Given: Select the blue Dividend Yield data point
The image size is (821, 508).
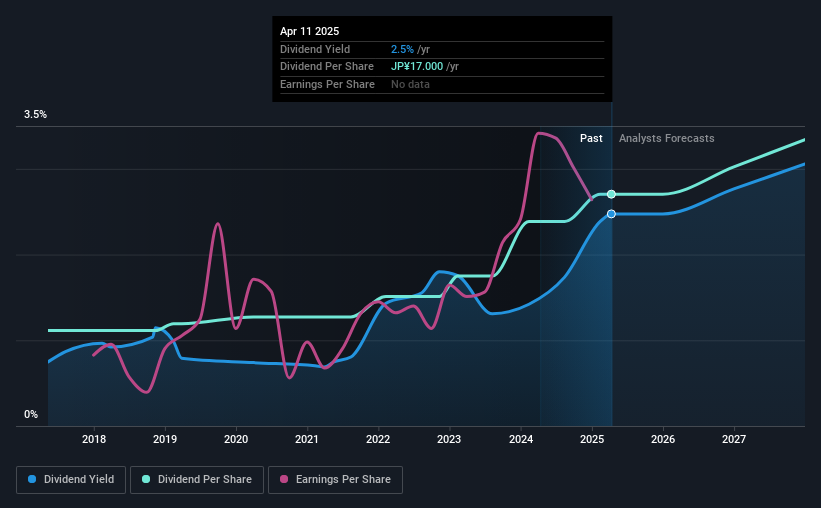Looking at the screenshot, I should (x=611, y=214).
